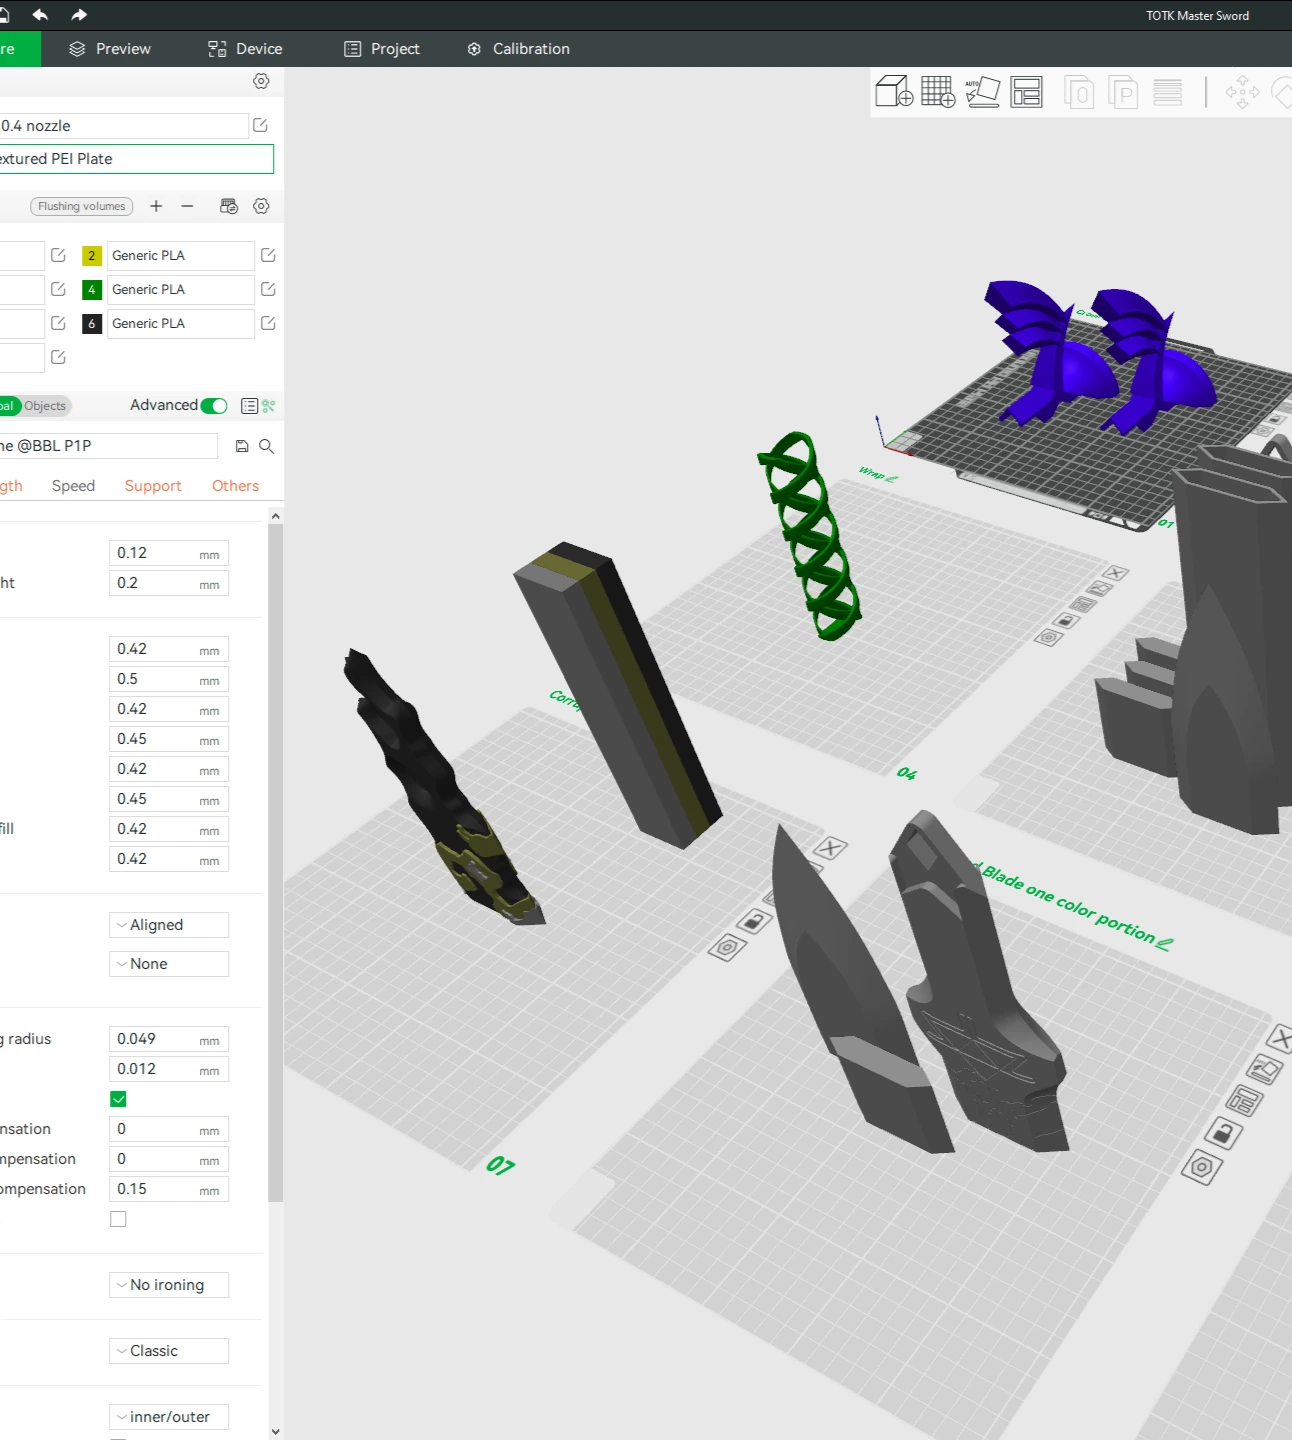Open plate 07 settings hexagon icon
This screenshot has width=1292, height=1440.
coord(727,946)
